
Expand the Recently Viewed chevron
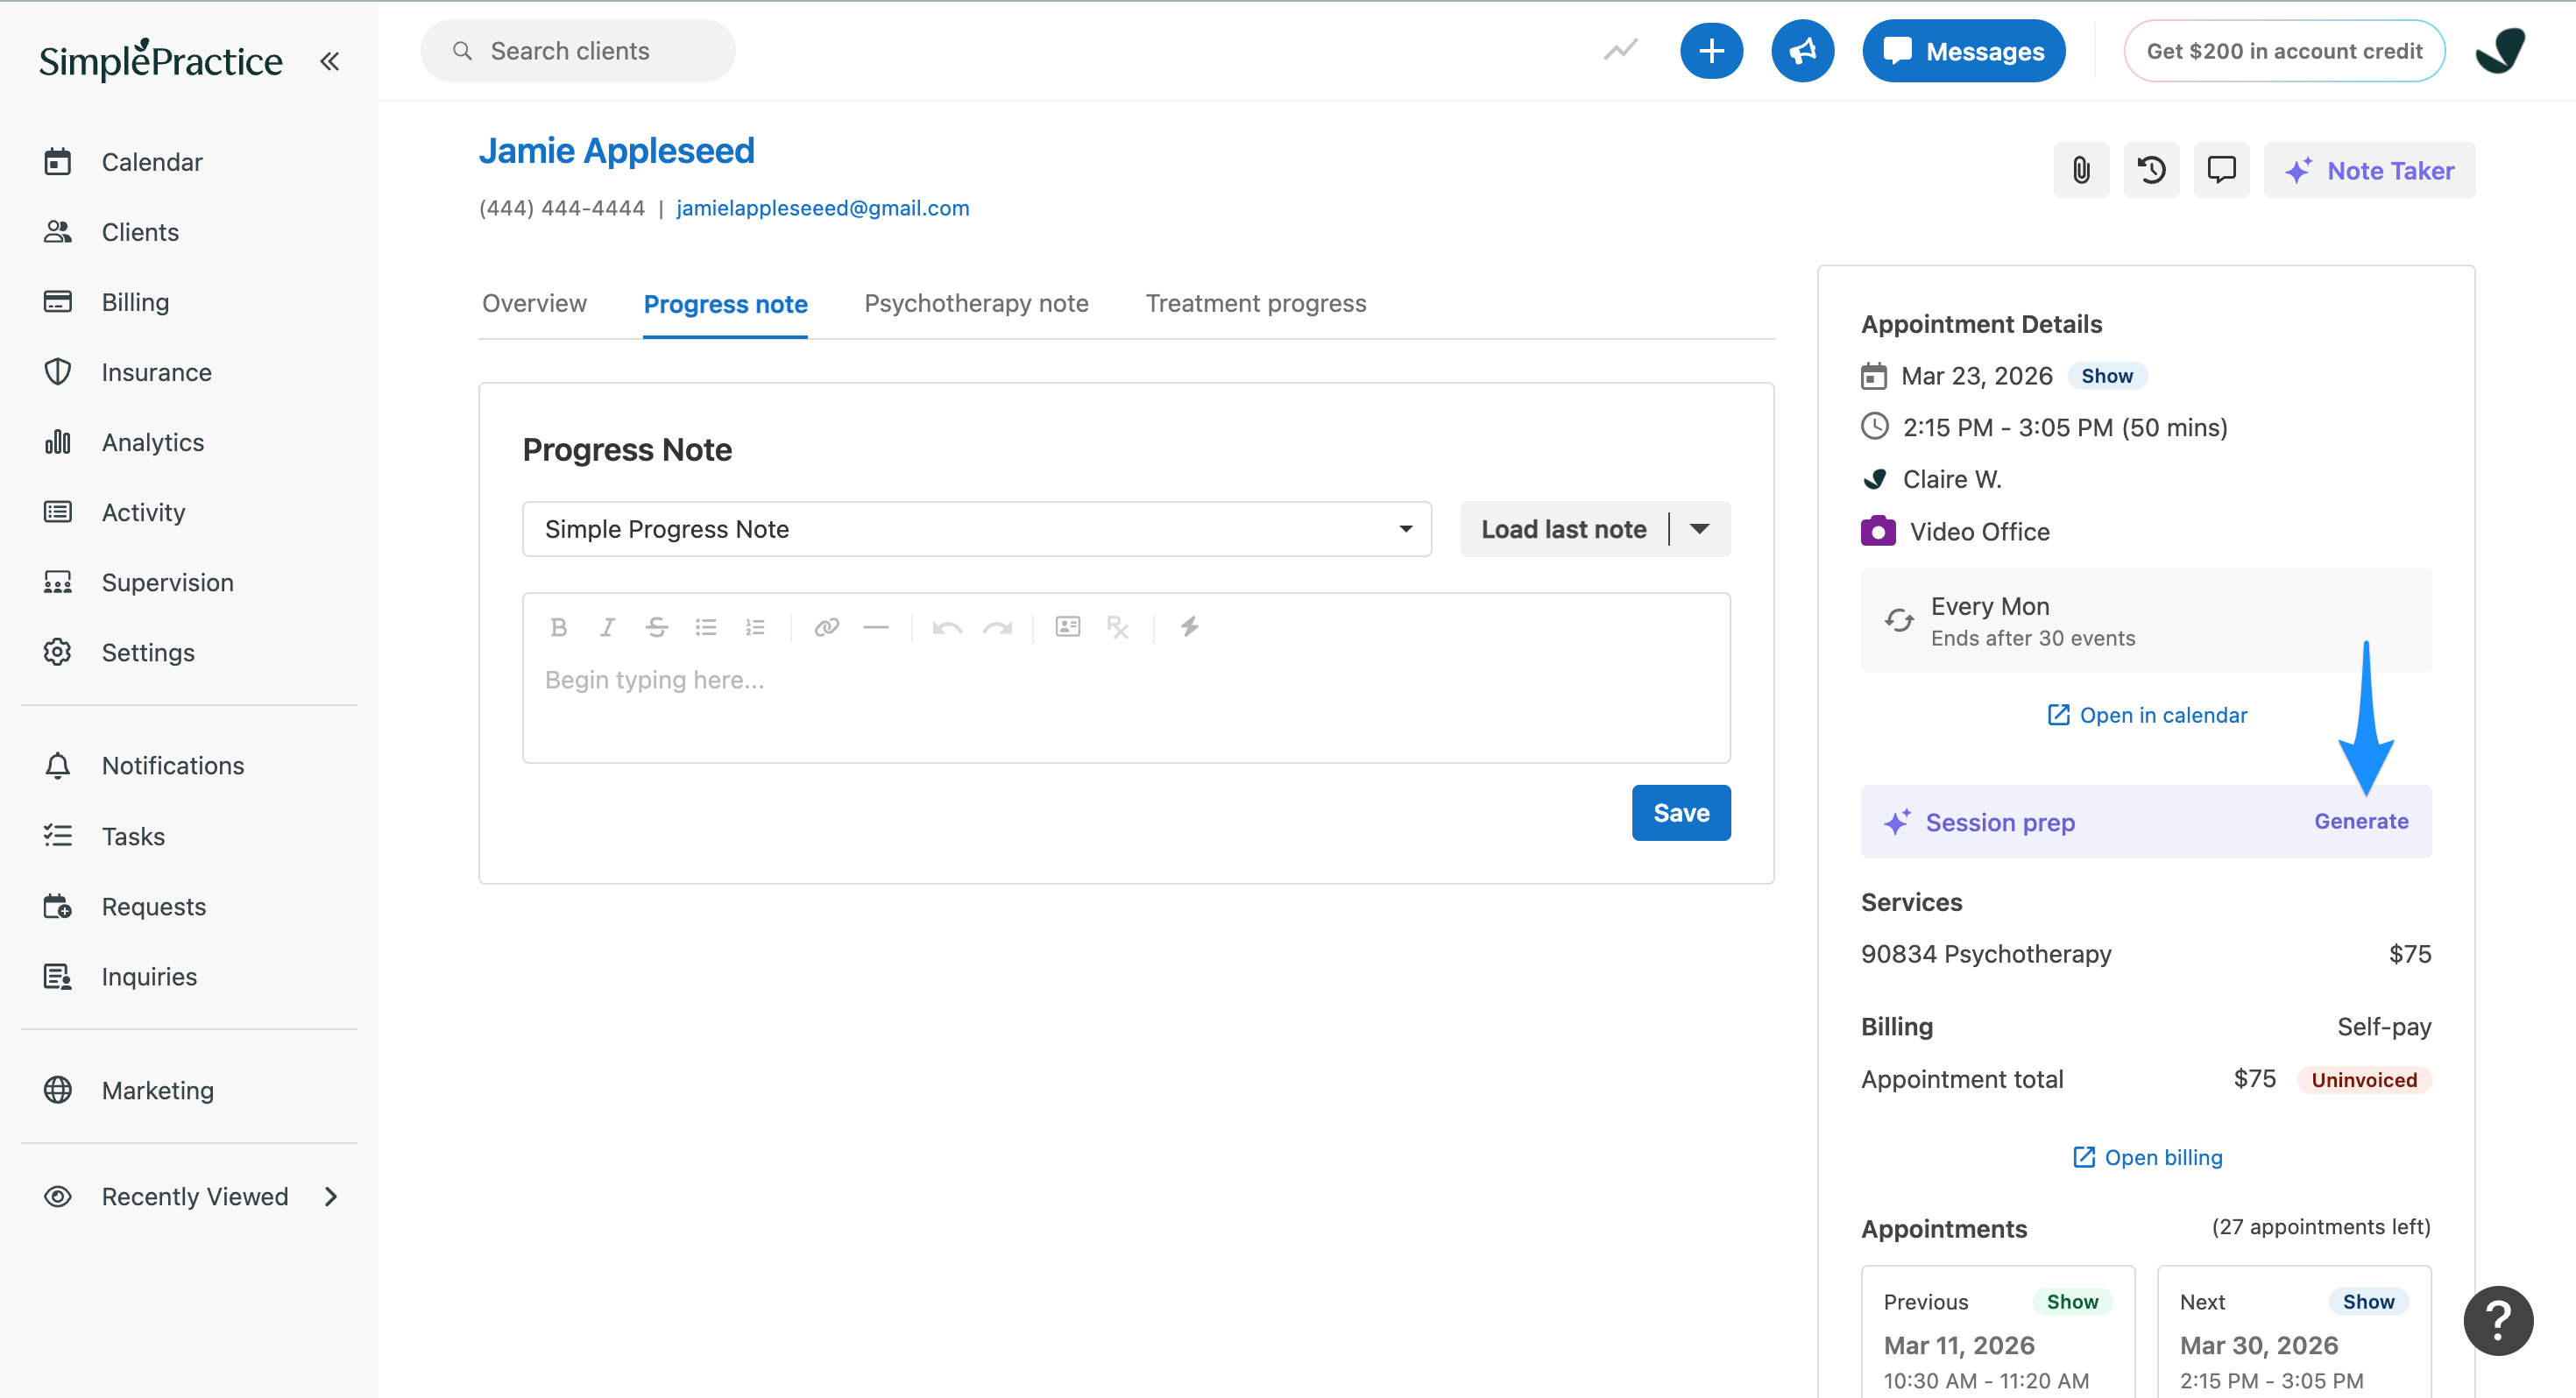(x=331, y=1196)
